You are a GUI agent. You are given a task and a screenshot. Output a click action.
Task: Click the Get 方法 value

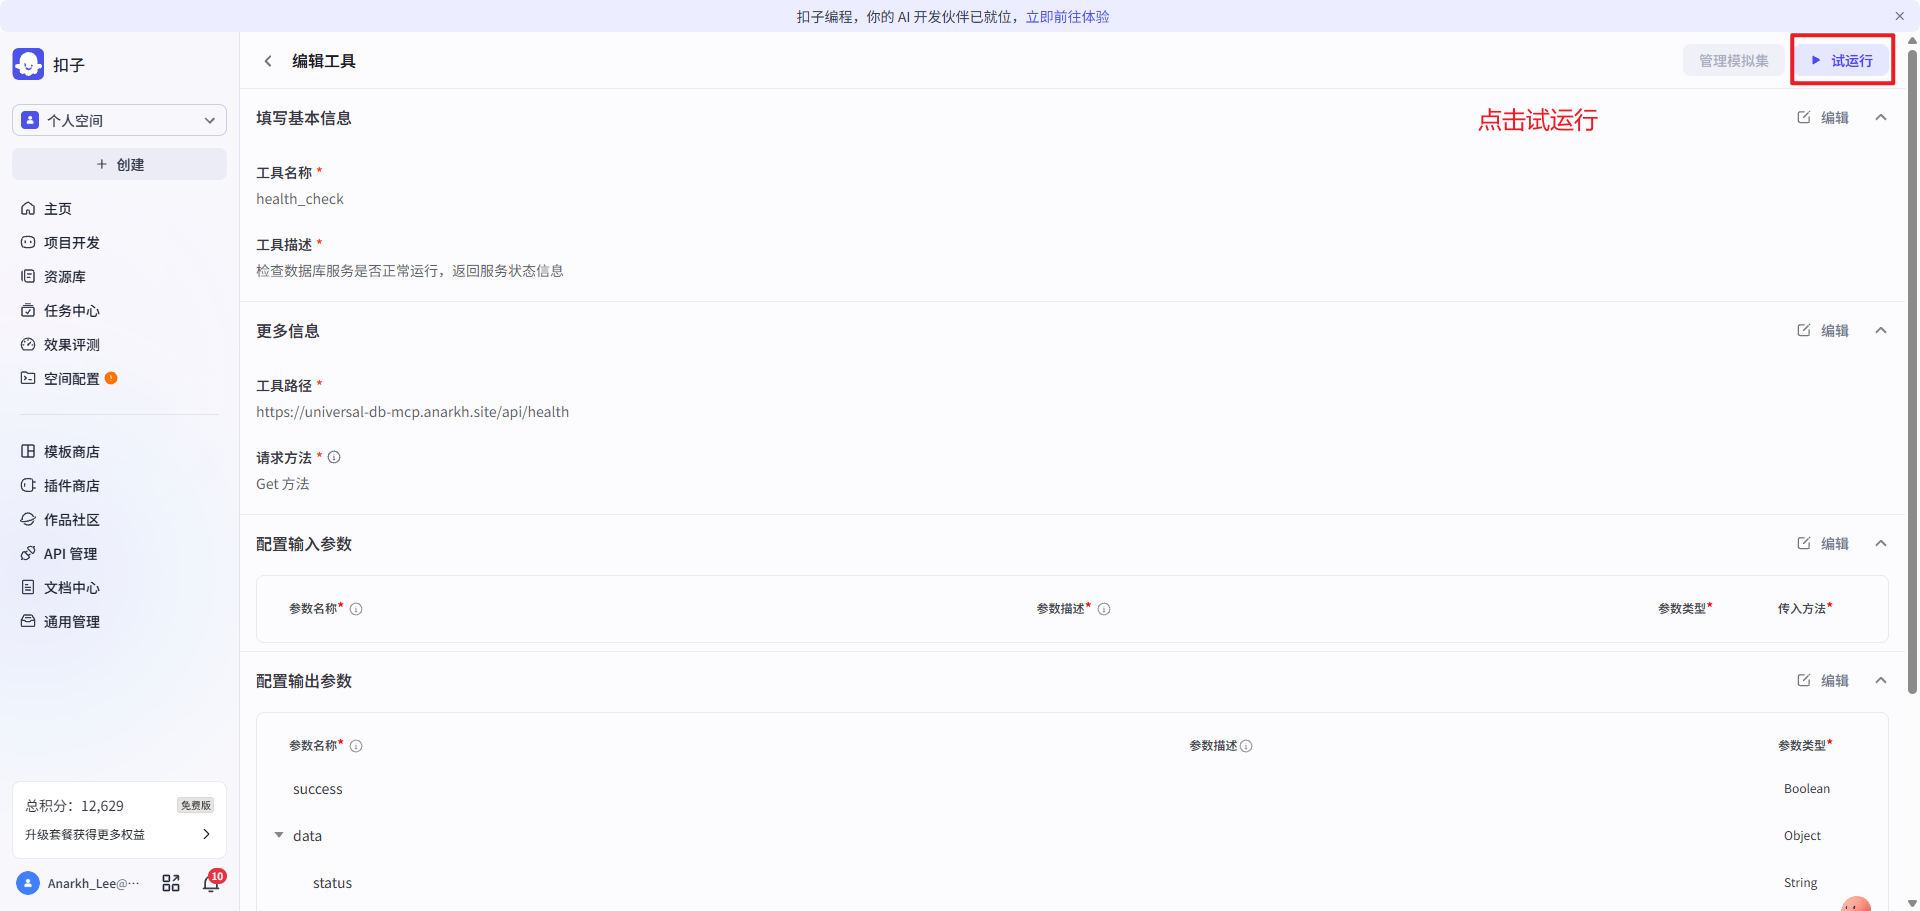tap(283, 484)
